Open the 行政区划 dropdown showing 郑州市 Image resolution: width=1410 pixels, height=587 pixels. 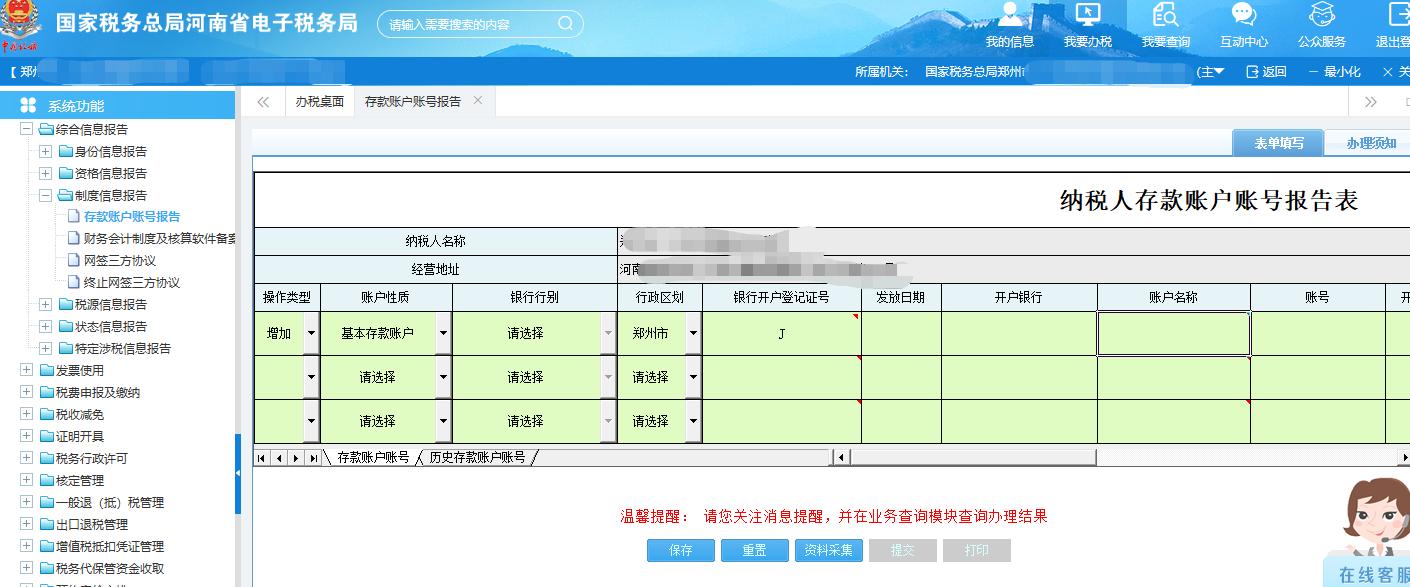692,333
